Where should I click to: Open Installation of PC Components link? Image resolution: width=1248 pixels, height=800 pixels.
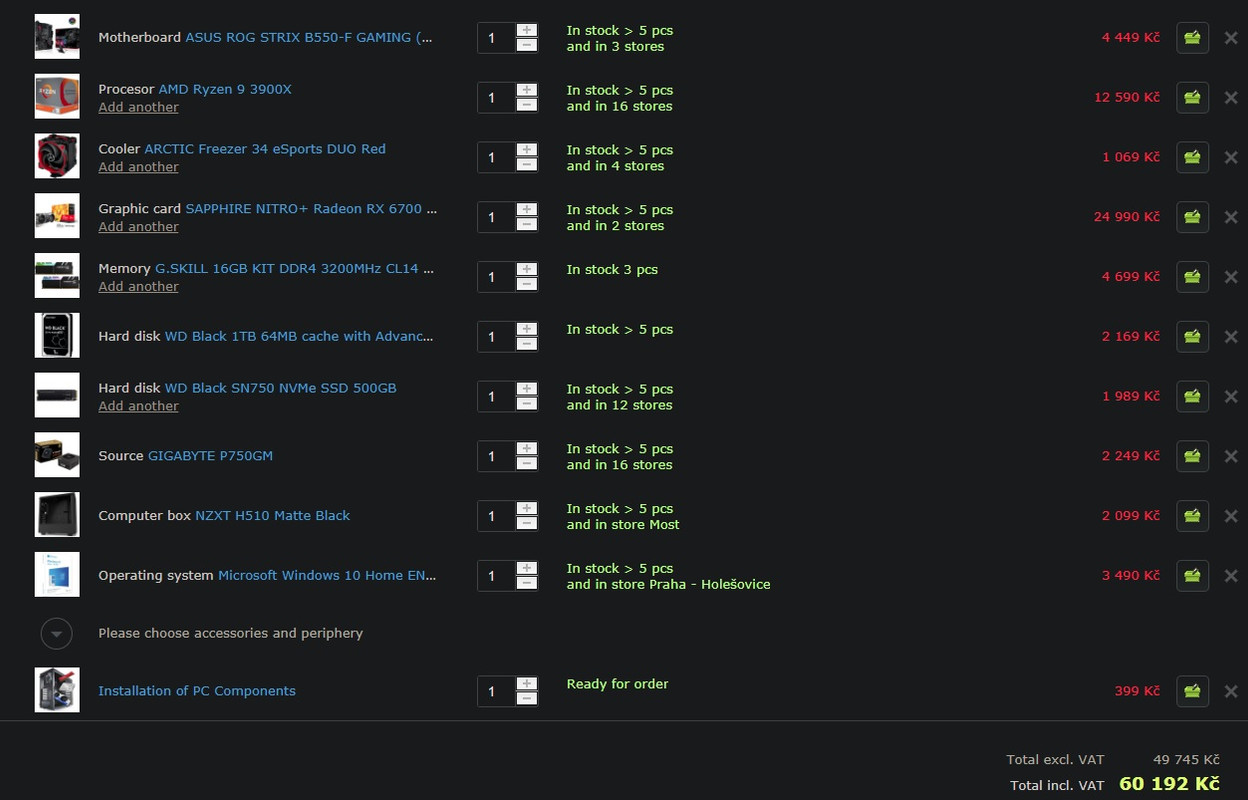(197, 691)
